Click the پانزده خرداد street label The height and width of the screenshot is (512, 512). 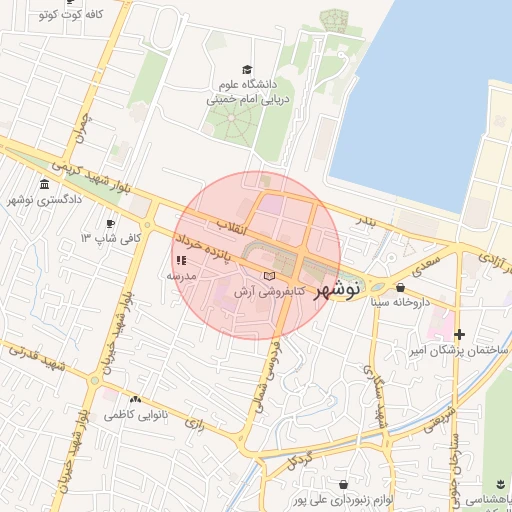coord(203,248)
